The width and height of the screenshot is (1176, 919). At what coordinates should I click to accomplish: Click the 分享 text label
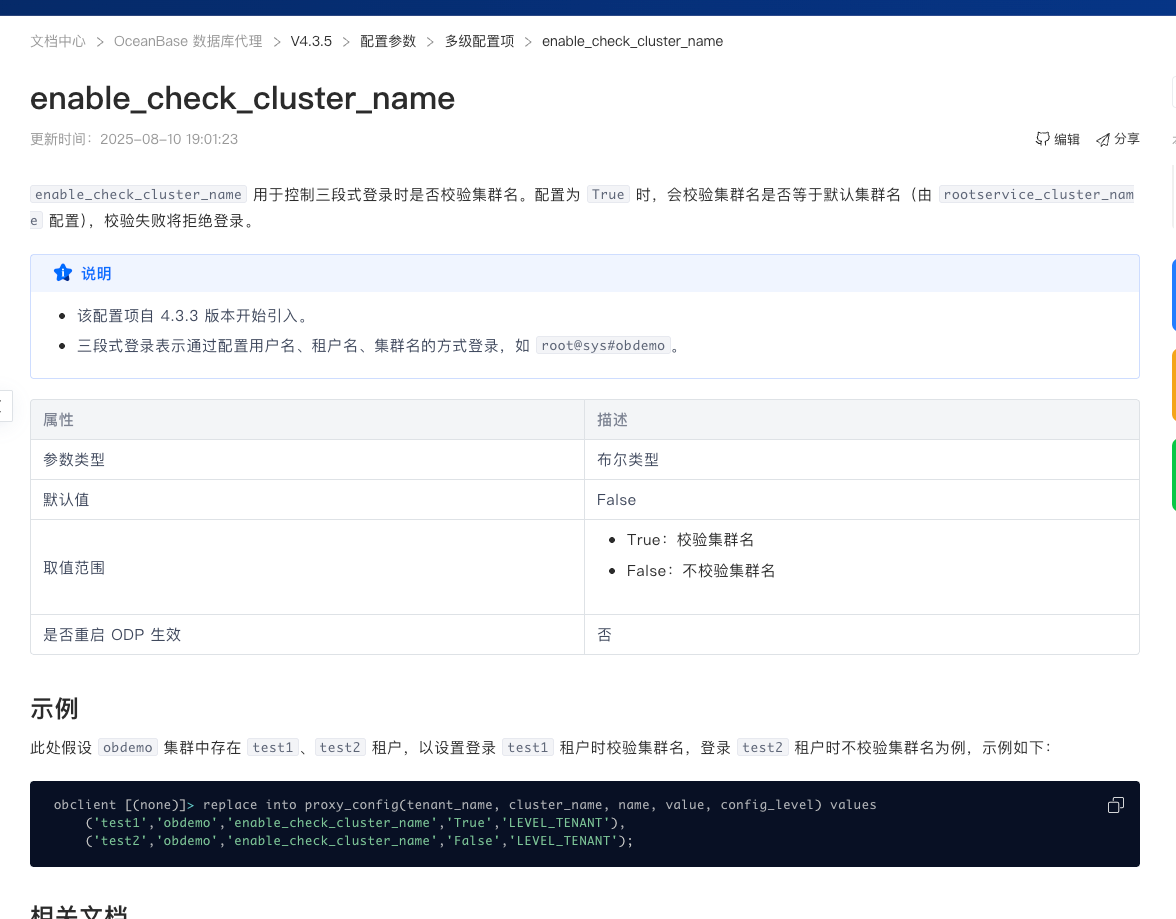click(1127, 139)
